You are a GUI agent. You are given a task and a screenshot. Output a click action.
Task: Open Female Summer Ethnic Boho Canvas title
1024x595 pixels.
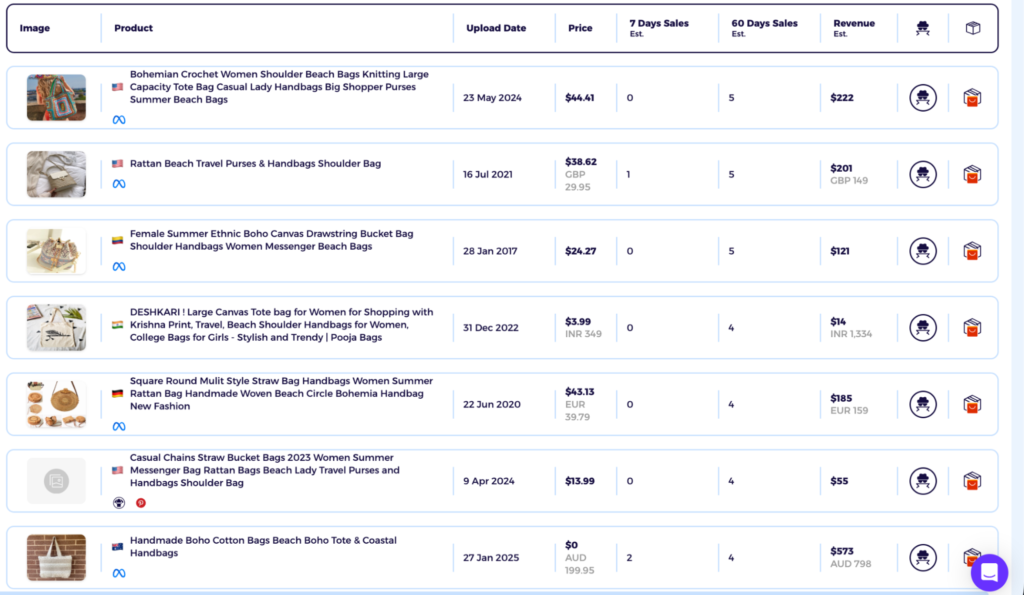click(271, 240)
